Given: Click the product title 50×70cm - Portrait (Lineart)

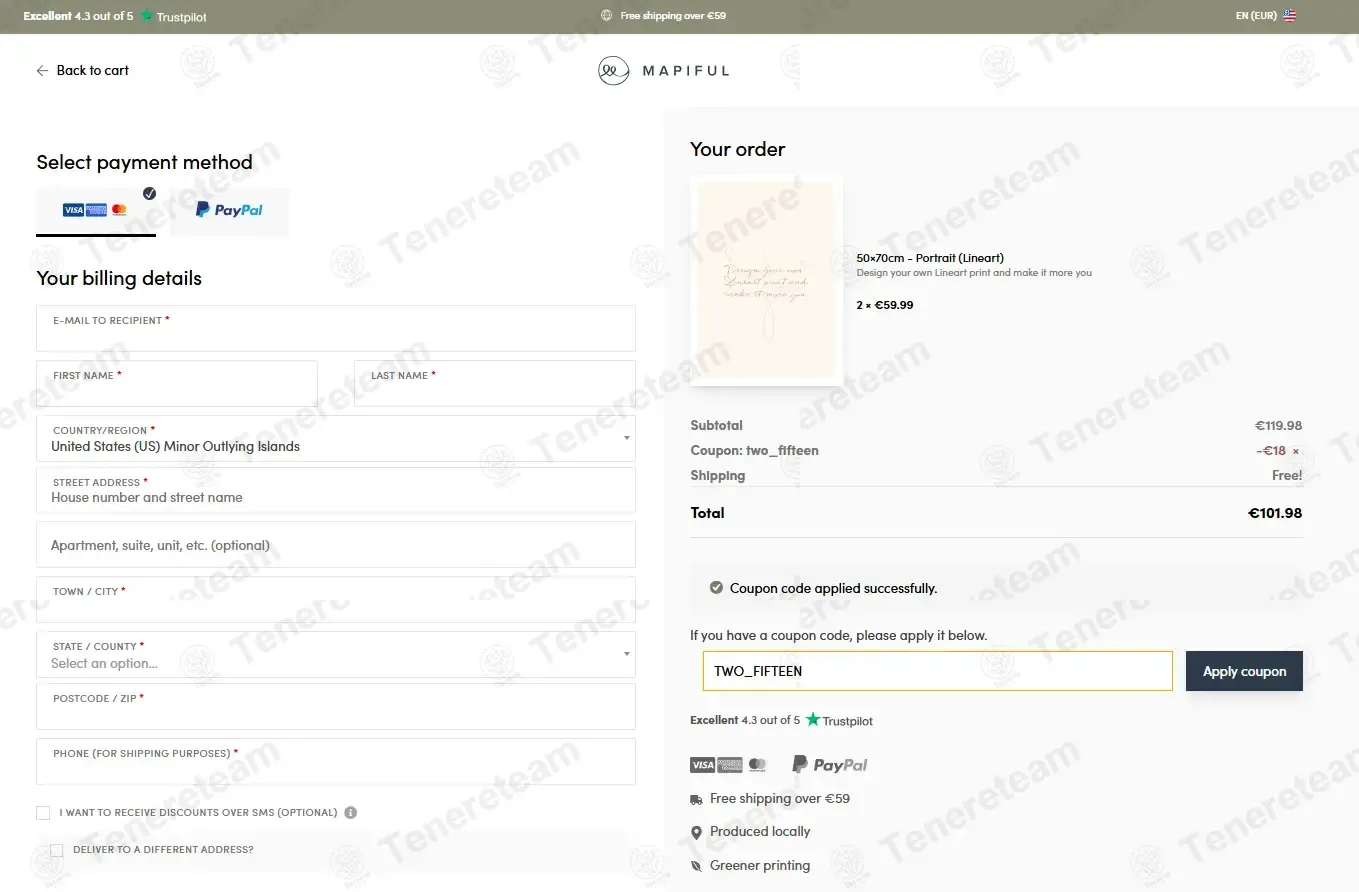Looking at the screenshot, I should [x=930, y=258].
